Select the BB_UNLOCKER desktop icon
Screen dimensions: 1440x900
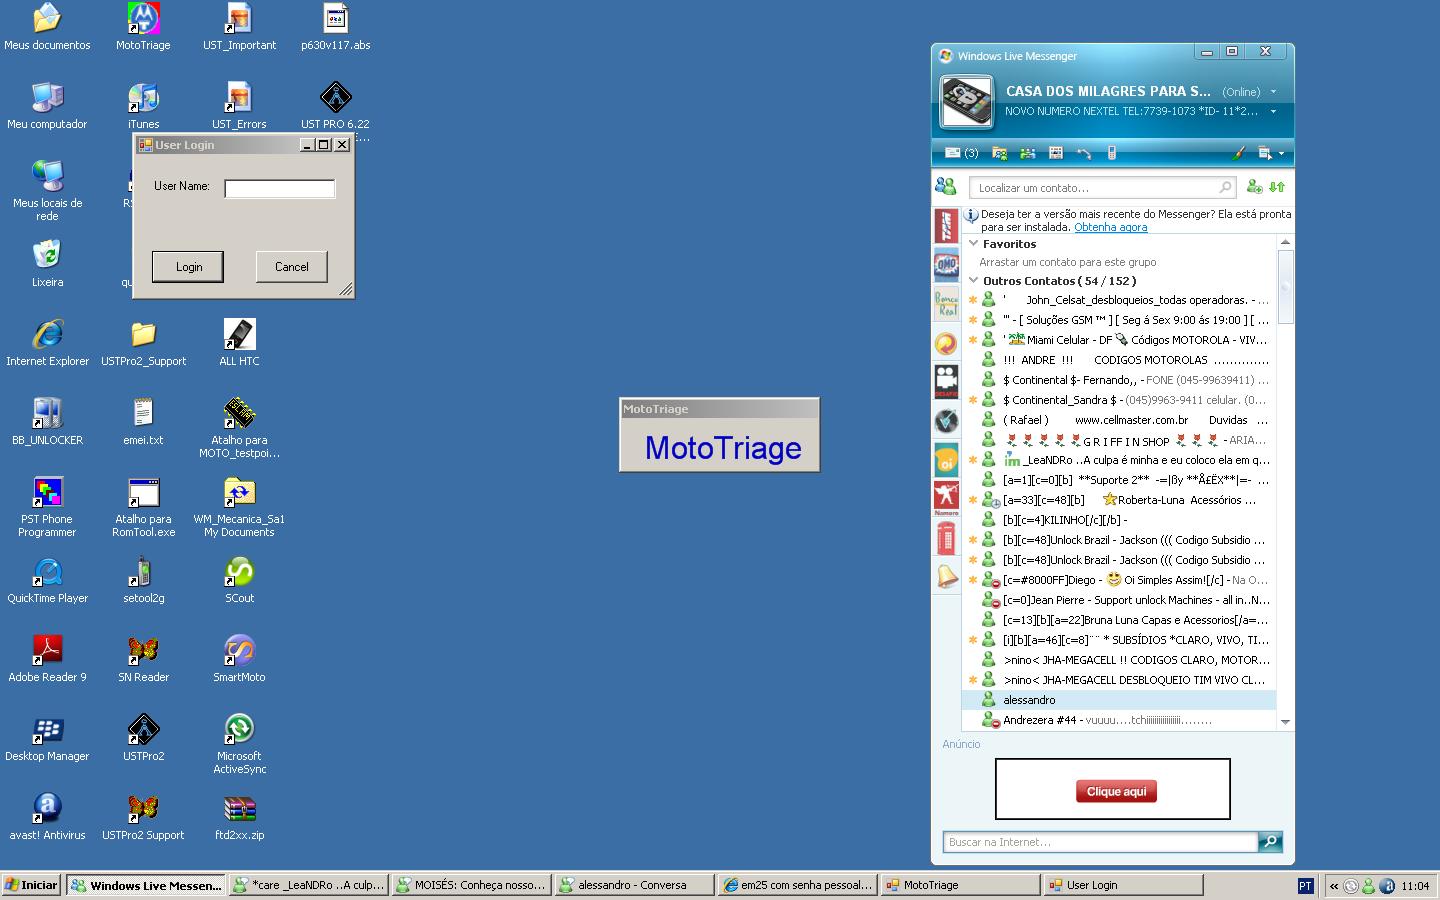coord(47,422)
